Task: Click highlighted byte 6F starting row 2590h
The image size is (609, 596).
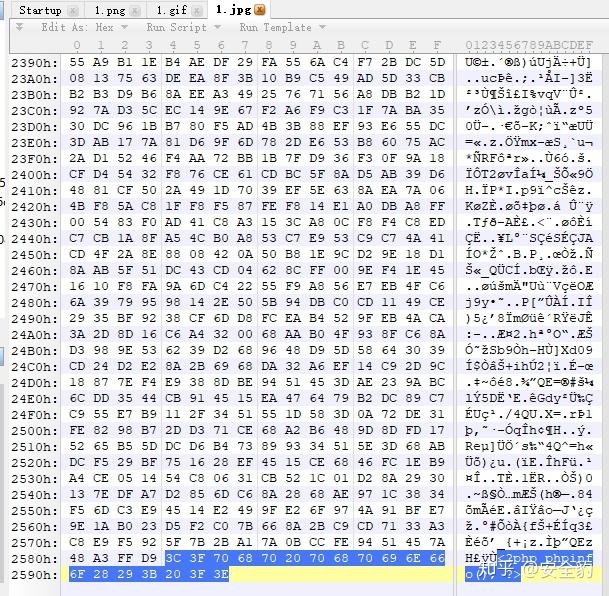Action: tap(77, 574)
